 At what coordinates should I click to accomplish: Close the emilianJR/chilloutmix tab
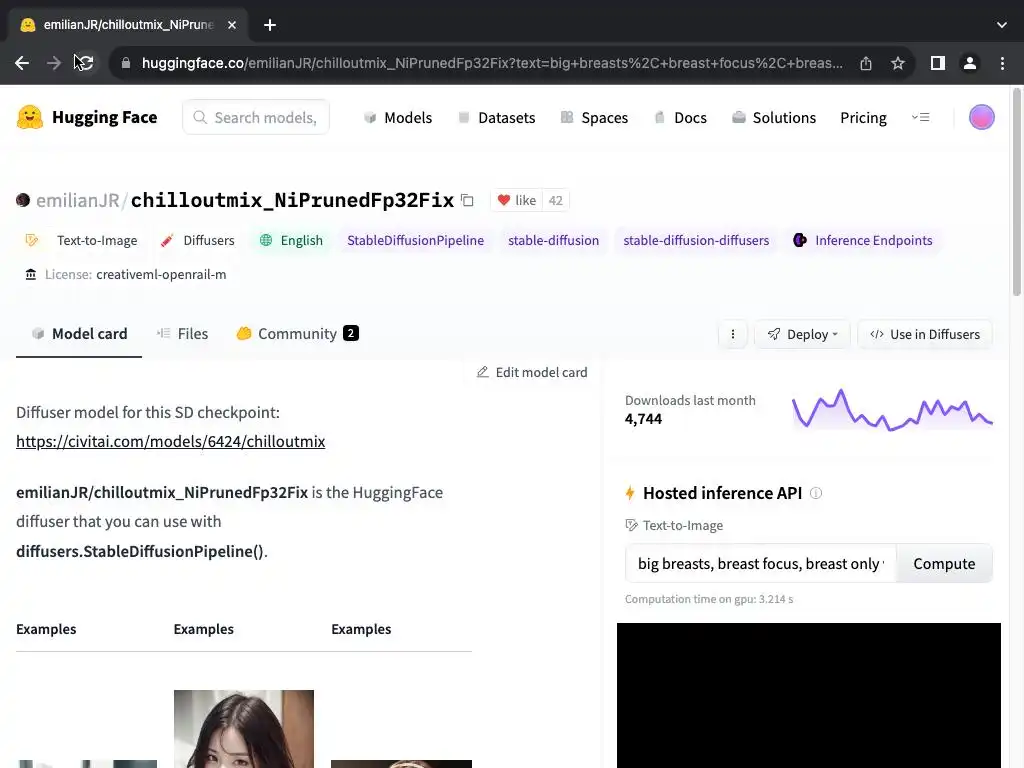click(x=232, y=25)
